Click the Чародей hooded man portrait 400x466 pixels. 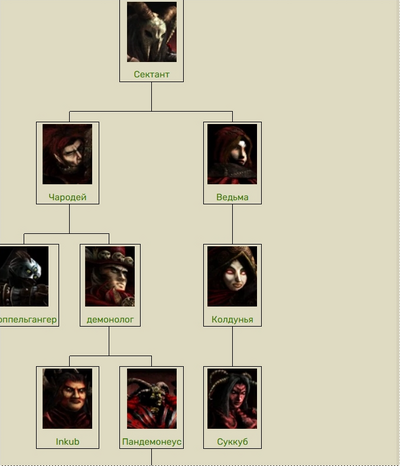[x=67, y=154]
